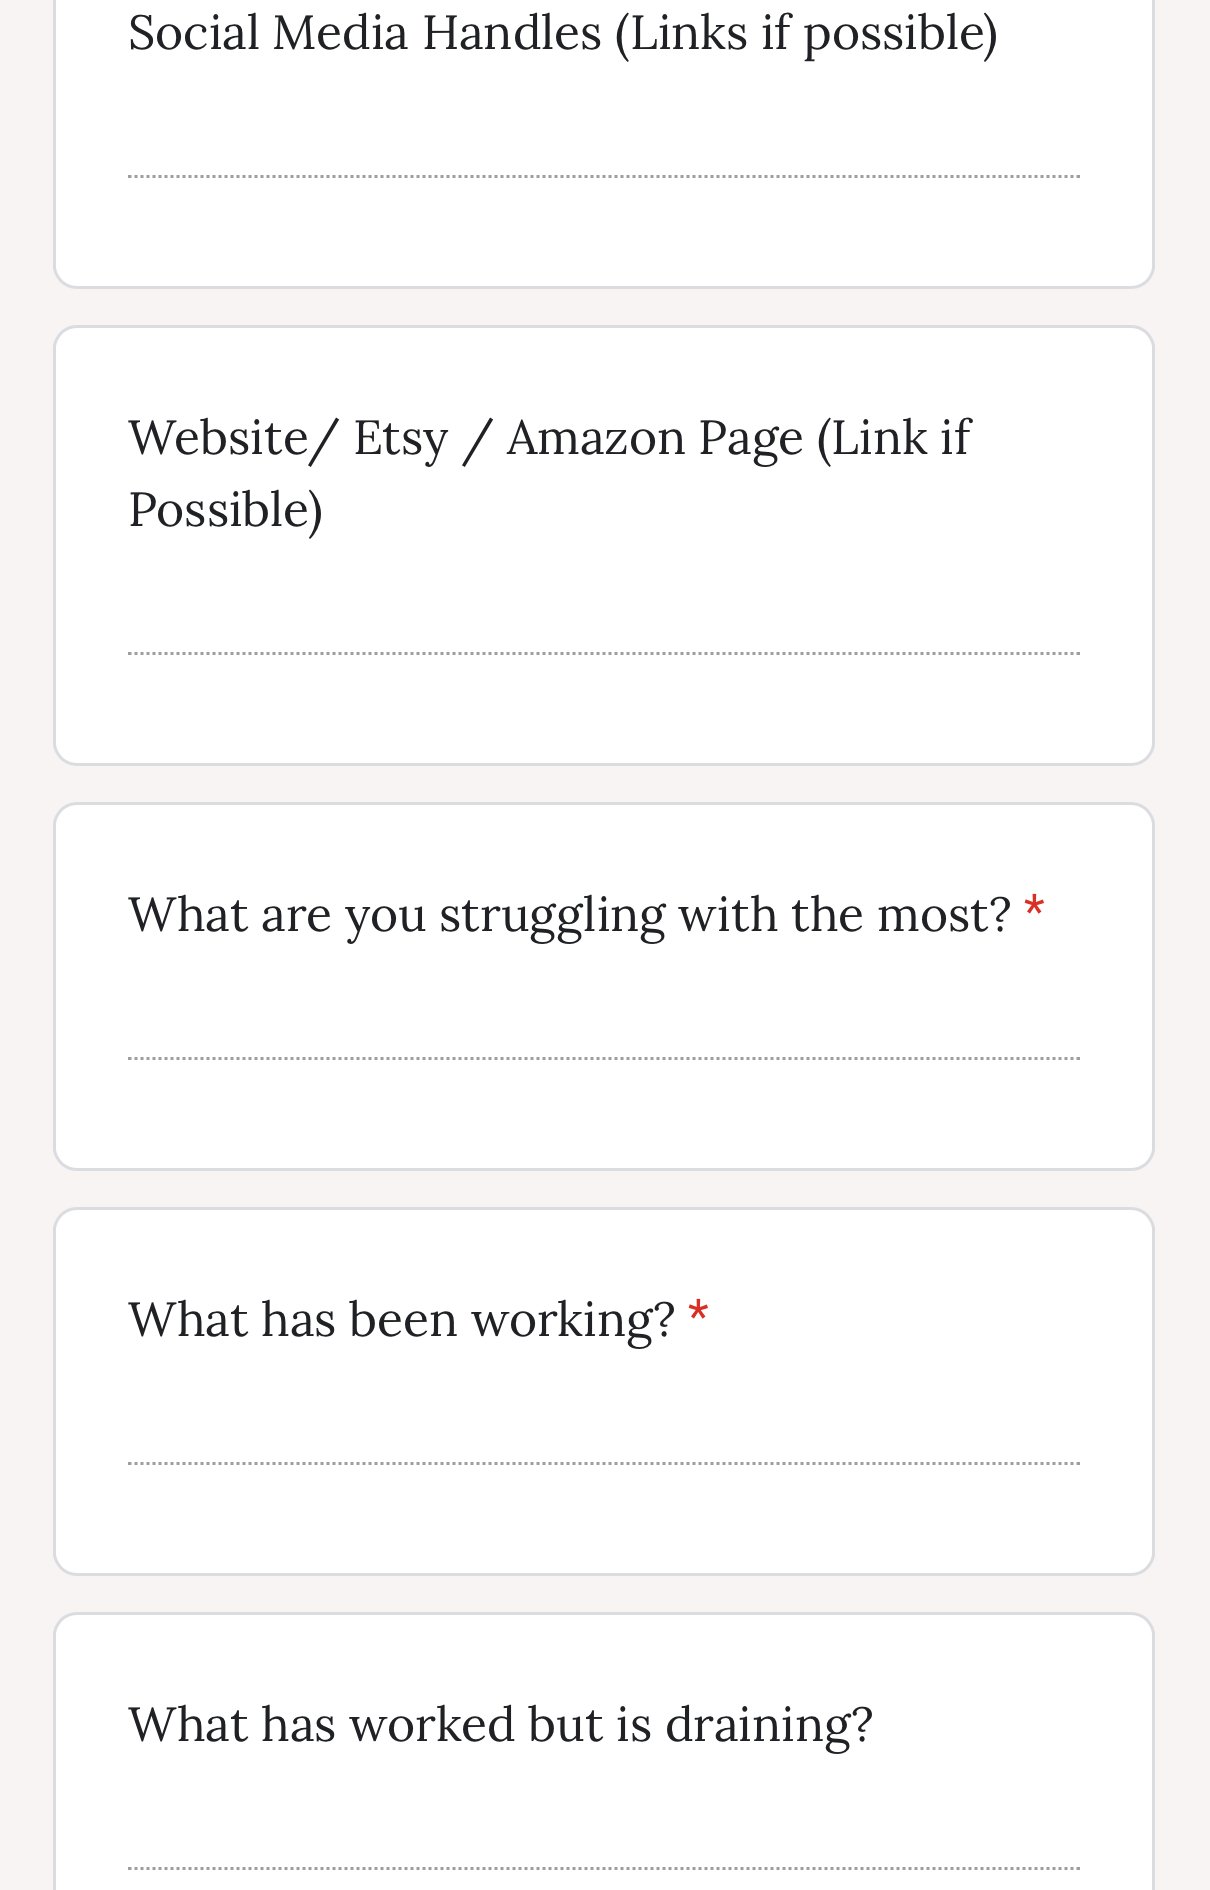The width and height of the screenshot is (1210, 1890).
Task: Click the word 'Possible)' on the label's second line
Action: [x=226, y=510]
